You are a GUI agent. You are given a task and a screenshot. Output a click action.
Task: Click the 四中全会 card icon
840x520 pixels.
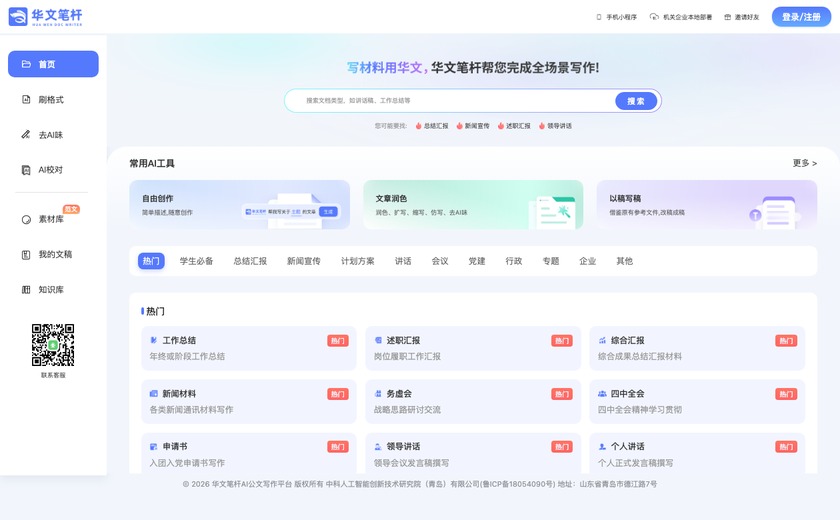602,394
